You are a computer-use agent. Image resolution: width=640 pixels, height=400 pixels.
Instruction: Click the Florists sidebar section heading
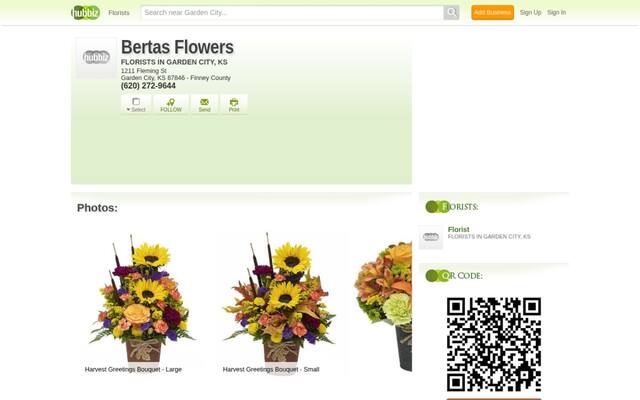(x=452, y=207)
